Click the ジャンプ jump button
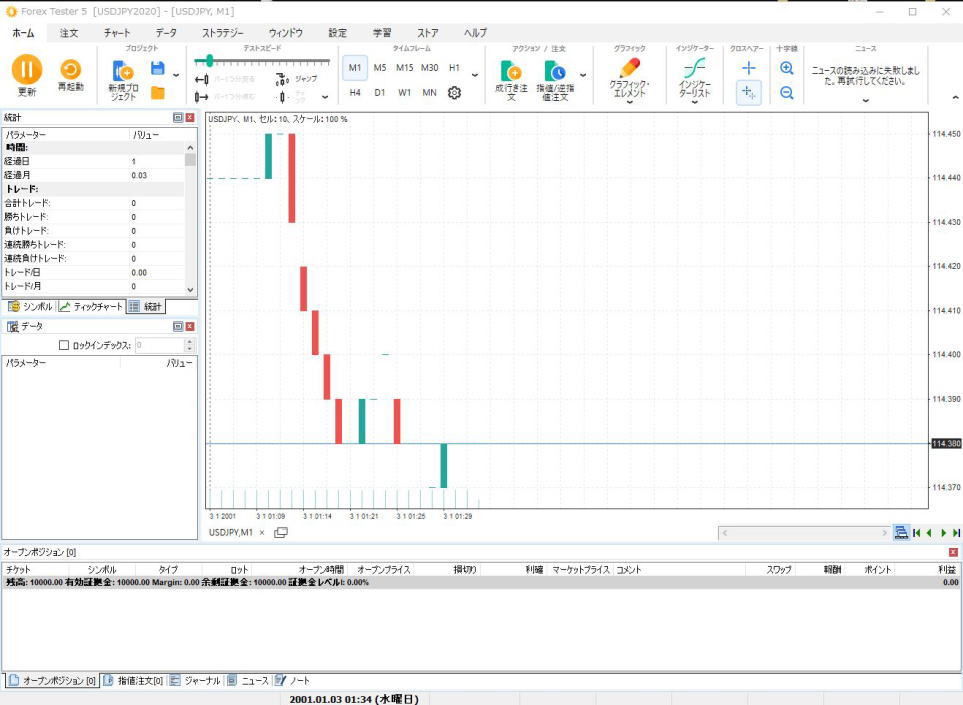Screen dimensions: 963x705 pos(298,78)
